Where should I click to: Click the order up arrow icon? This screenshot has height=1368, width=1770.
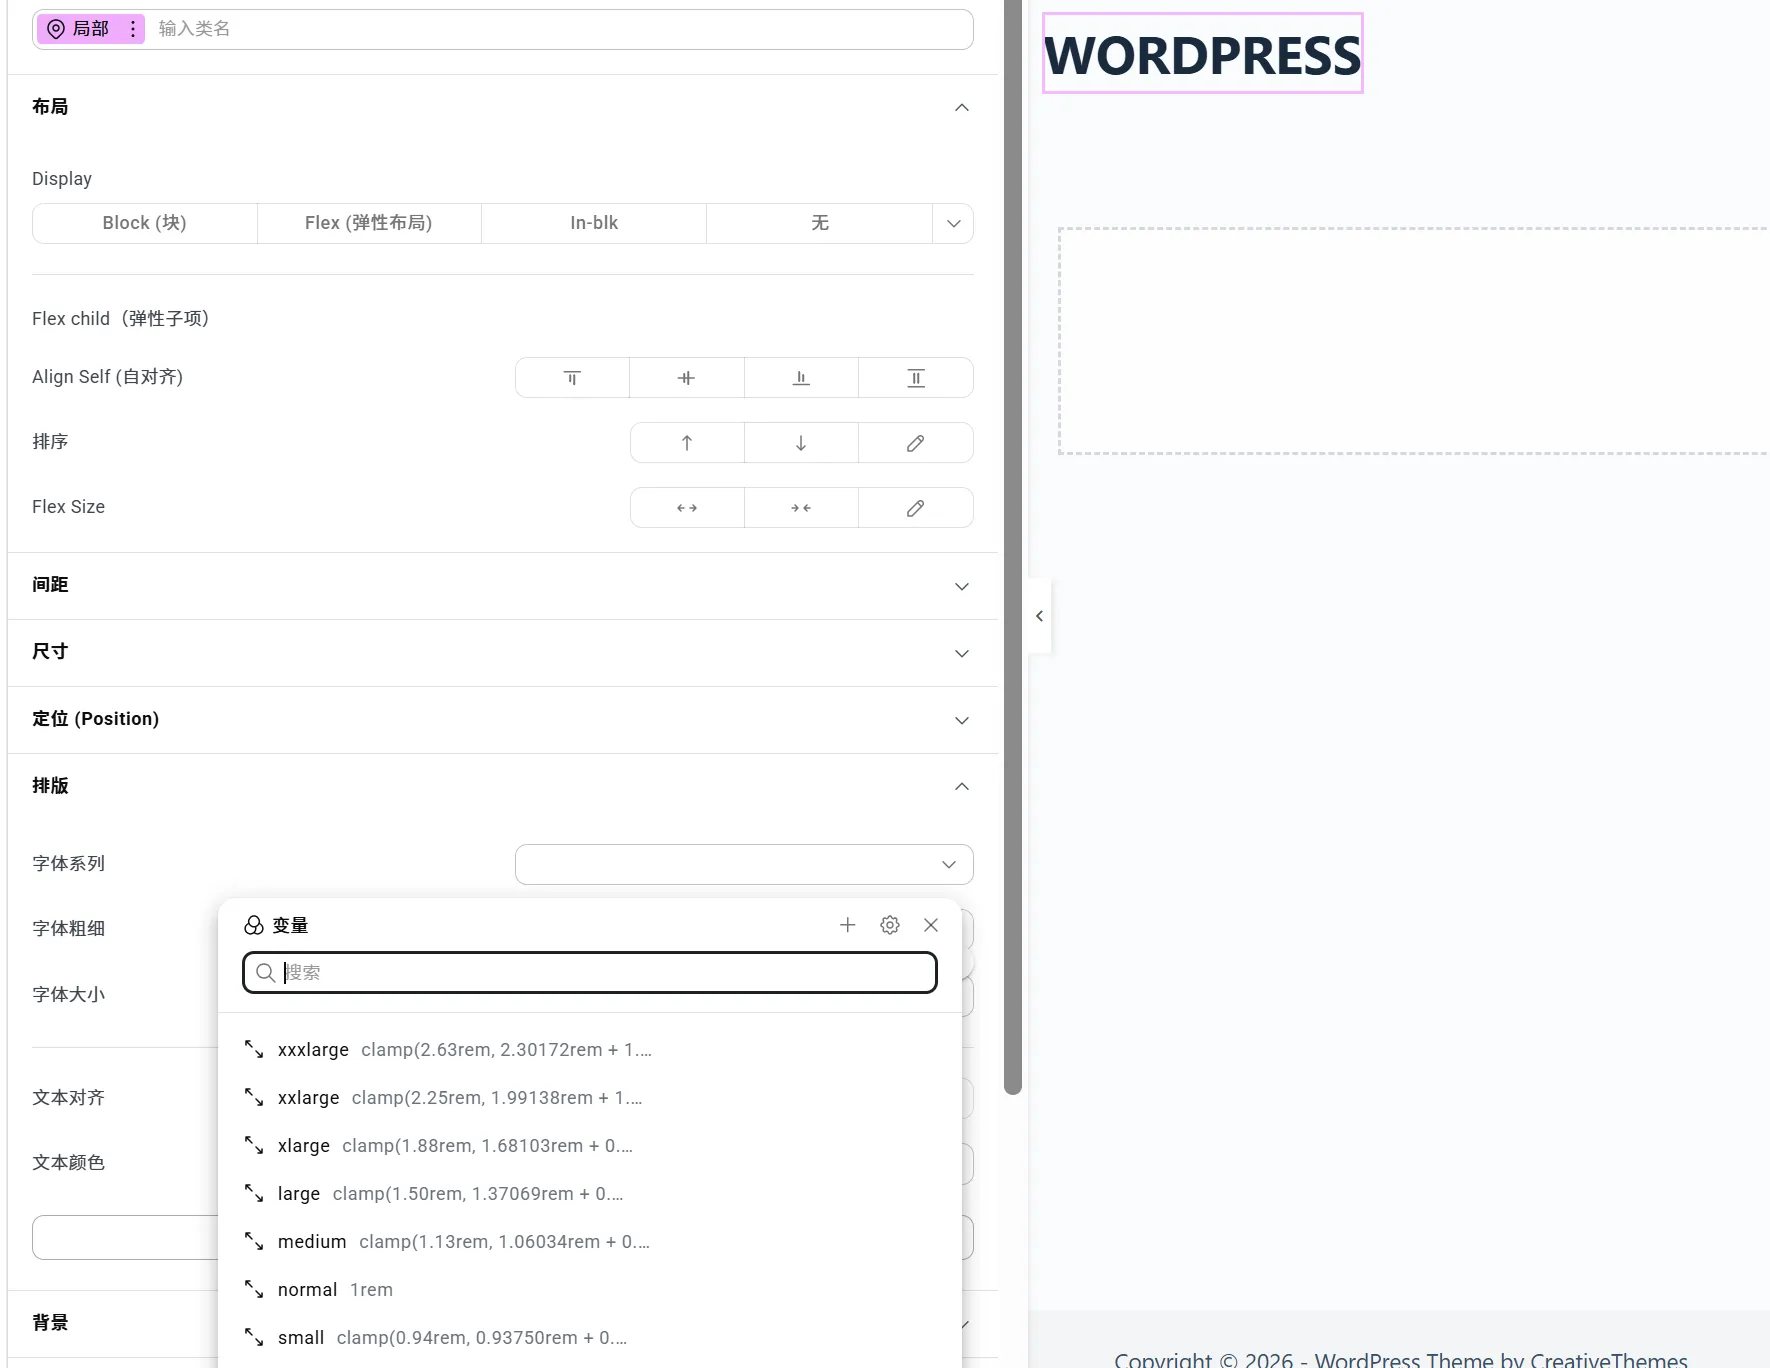point(687,443)
